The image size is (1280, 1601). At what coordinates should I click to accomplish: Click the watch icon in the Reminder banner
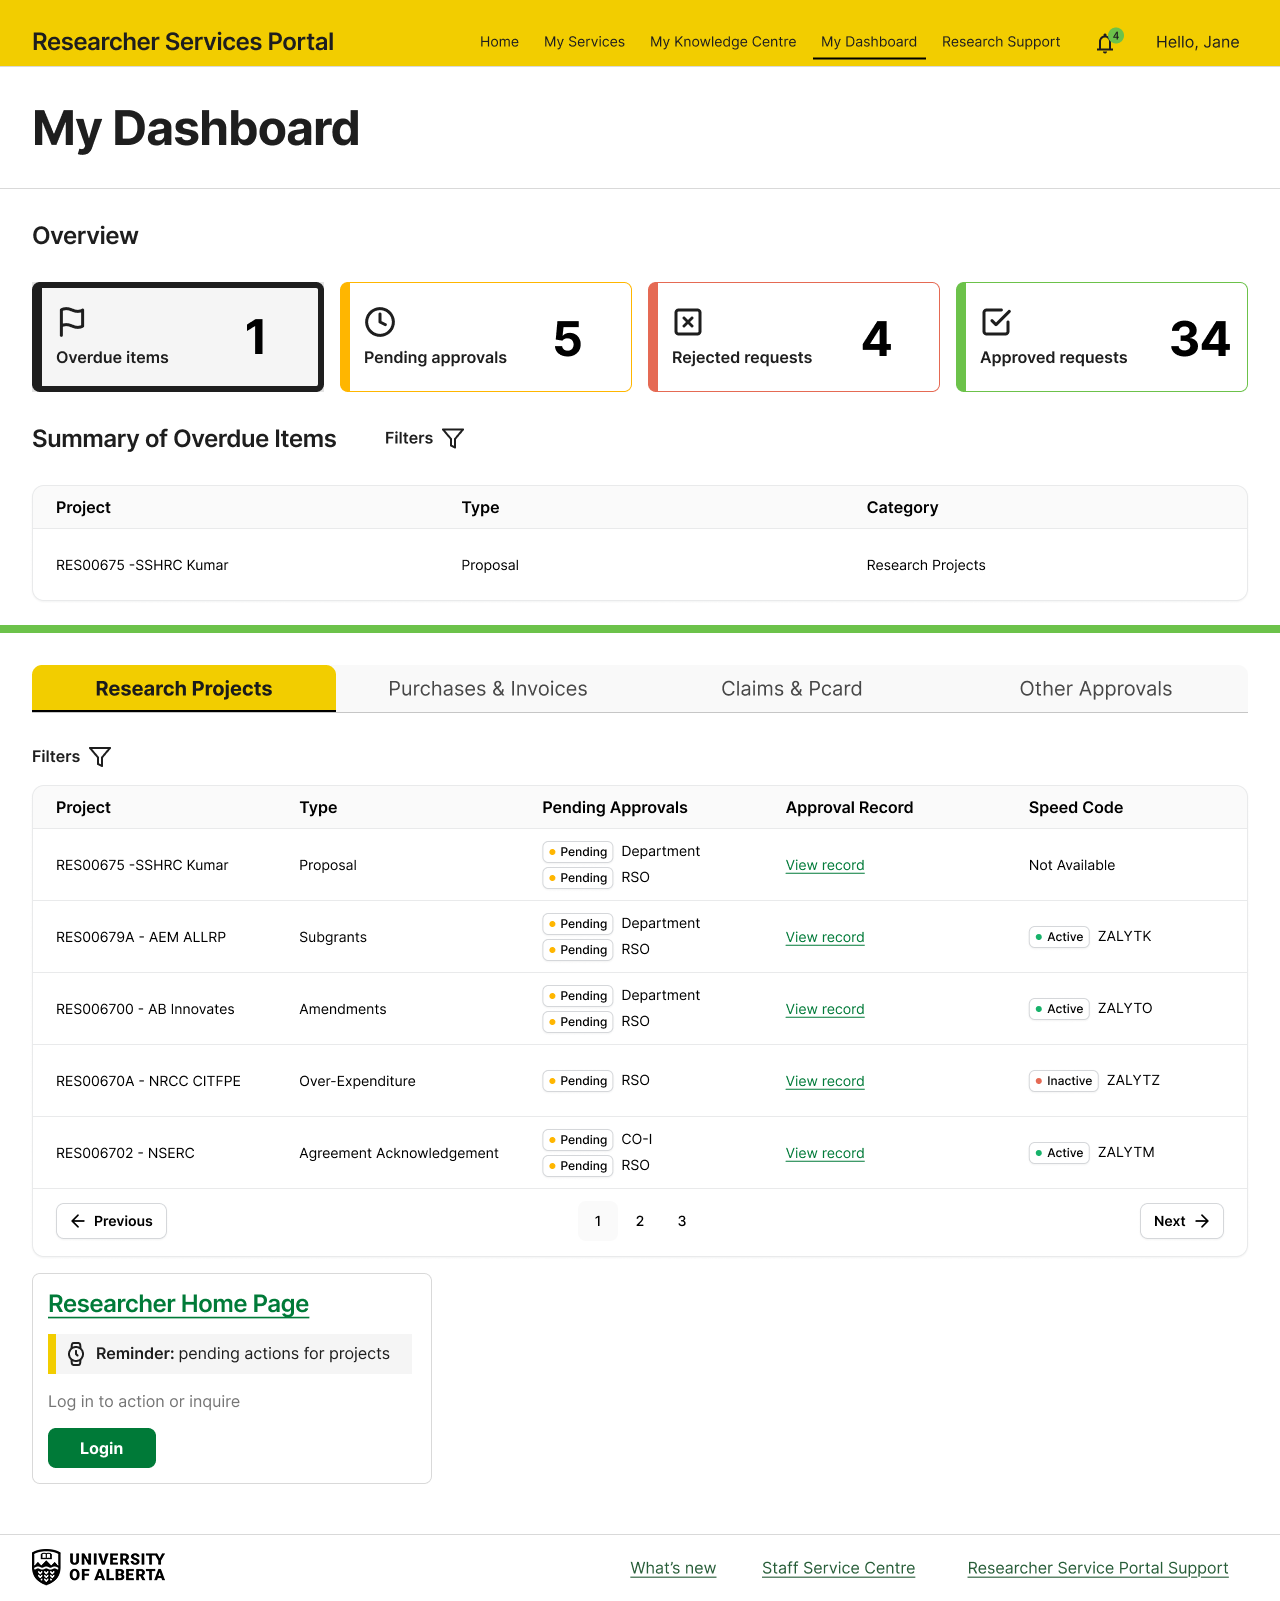[76, 1354]
